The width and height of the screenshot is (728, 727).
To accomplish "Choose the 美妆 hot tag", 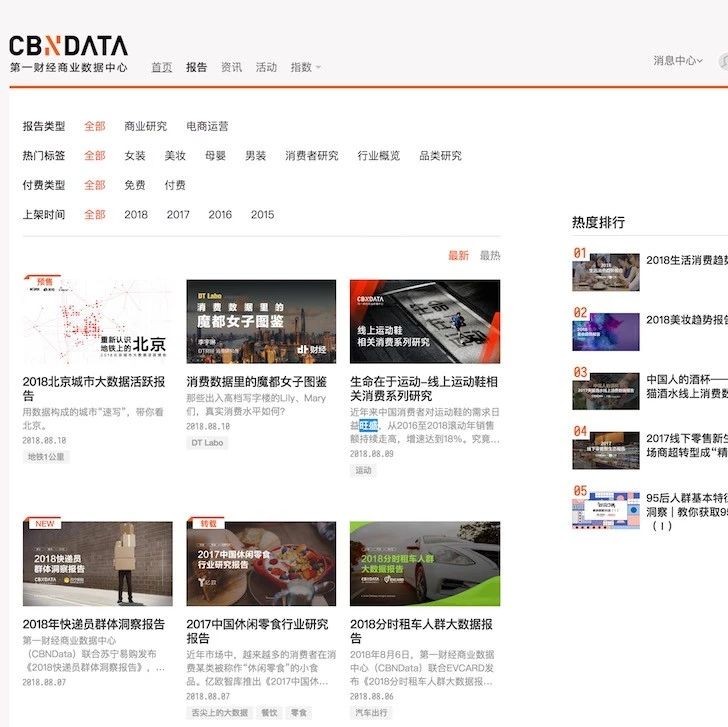I will [x=175, y=156].
